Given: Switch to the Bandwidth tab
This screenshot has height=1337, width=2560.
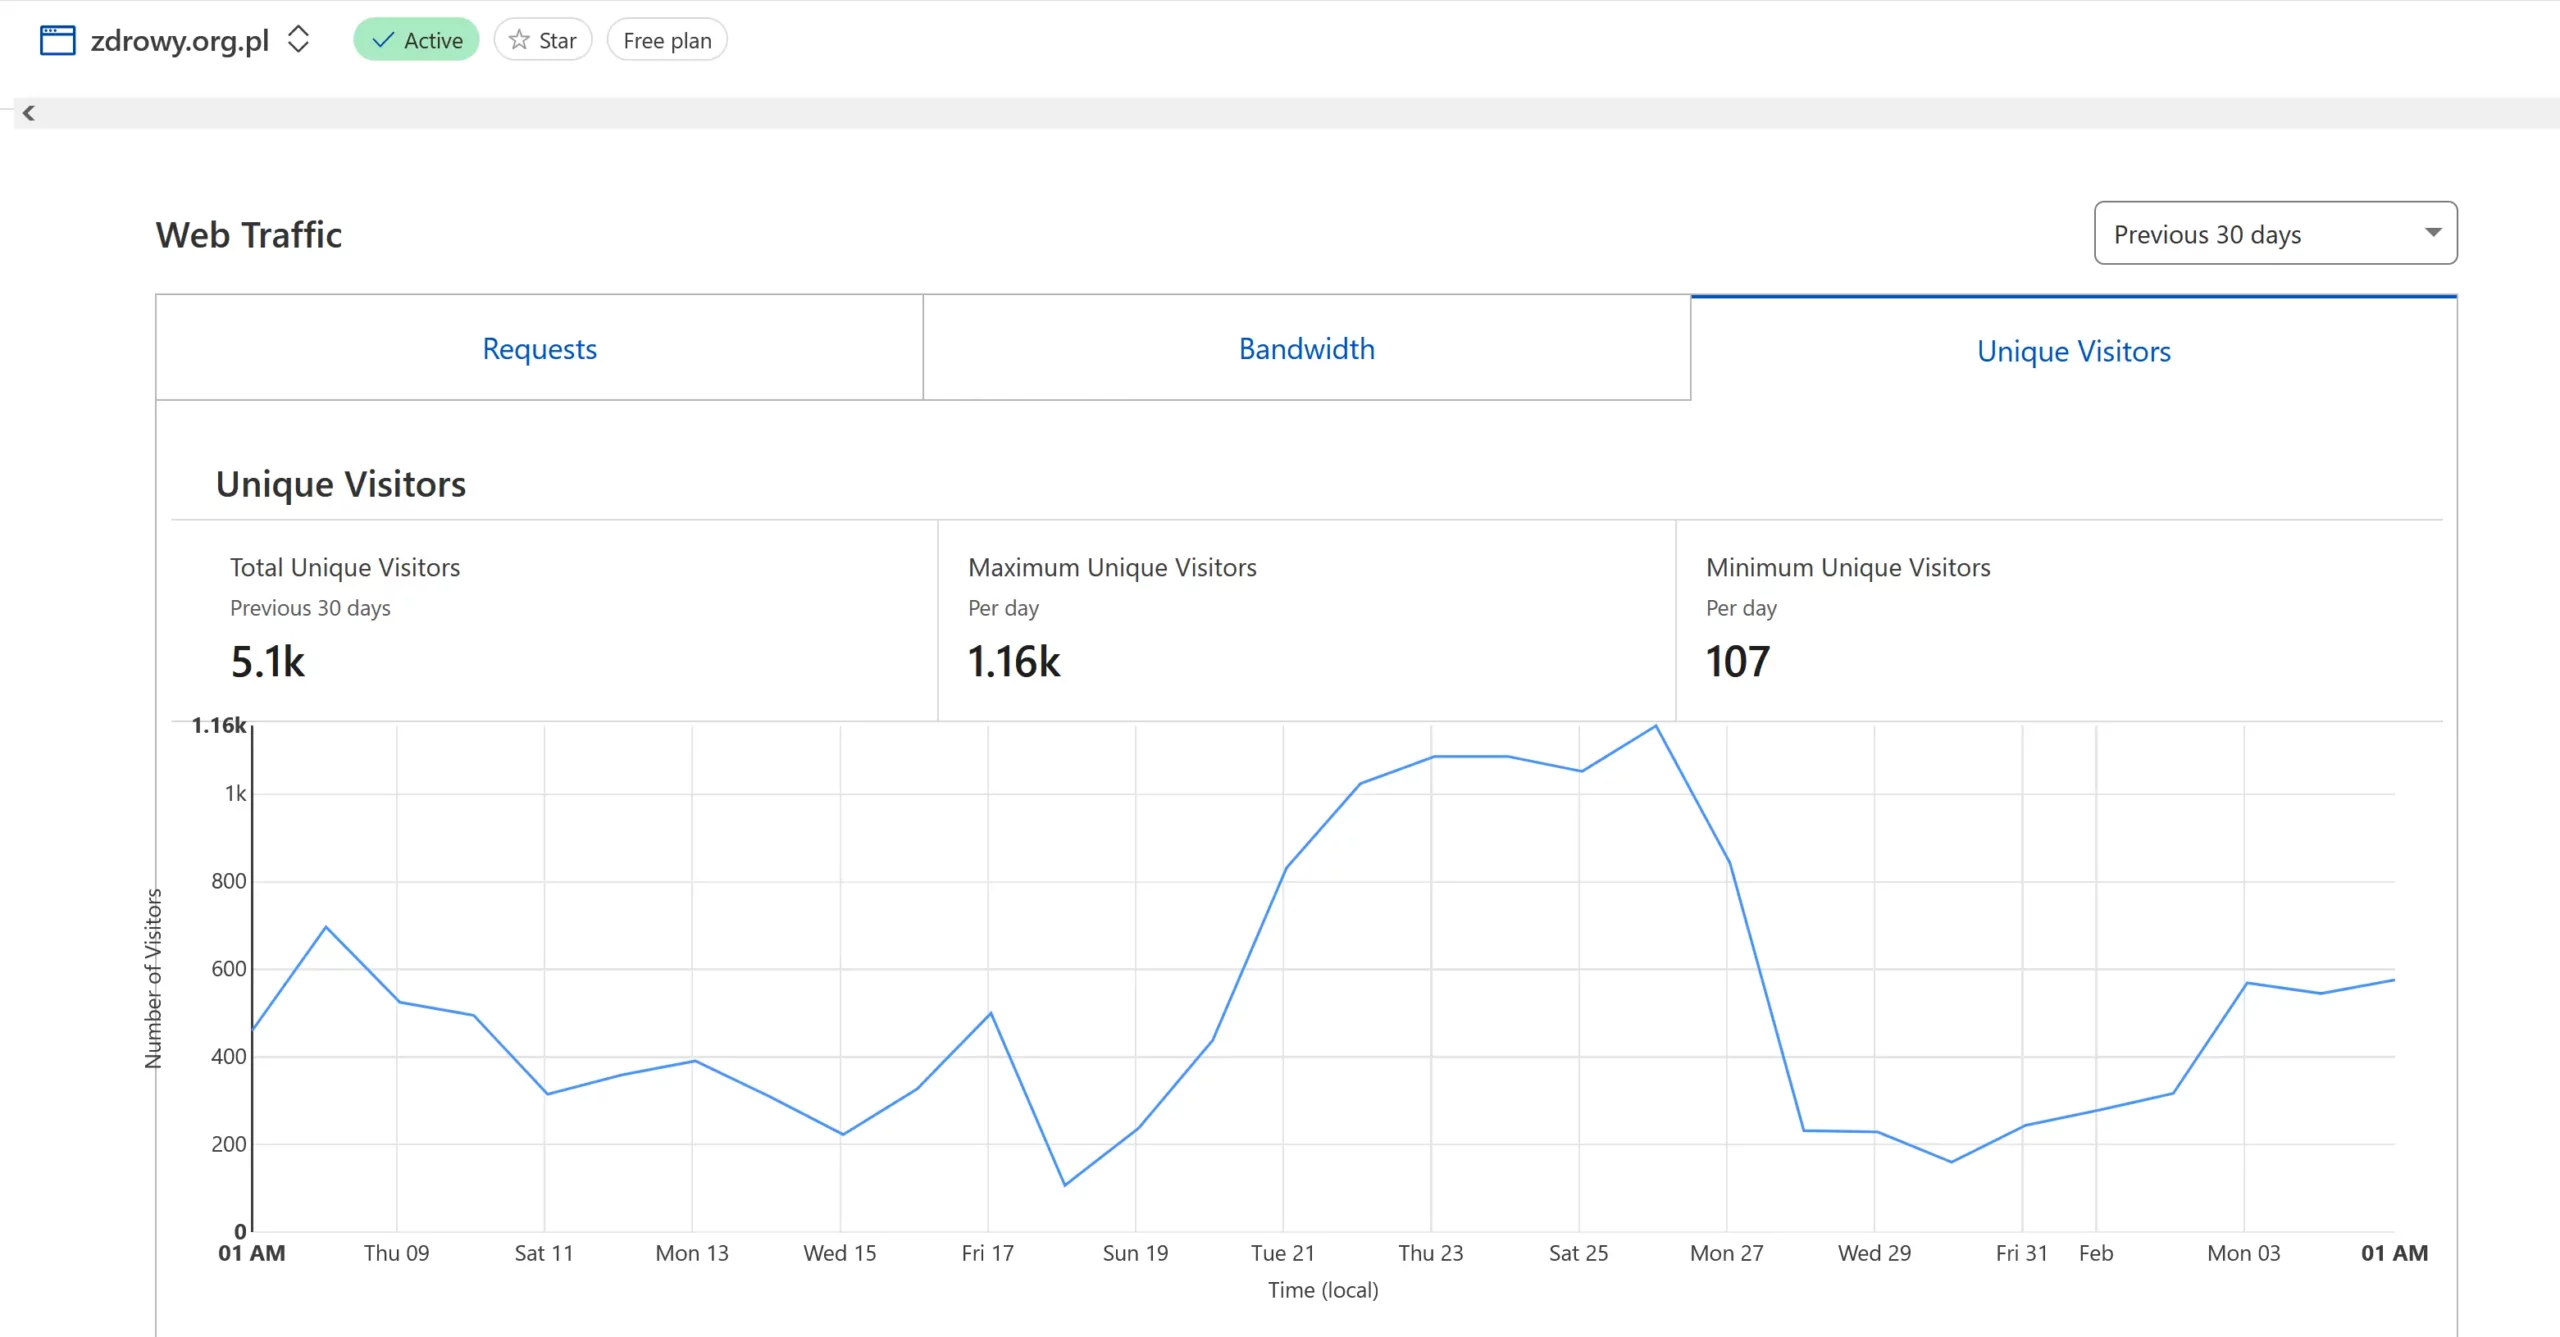Looking at the screenshot, I should click(1306, 348).
